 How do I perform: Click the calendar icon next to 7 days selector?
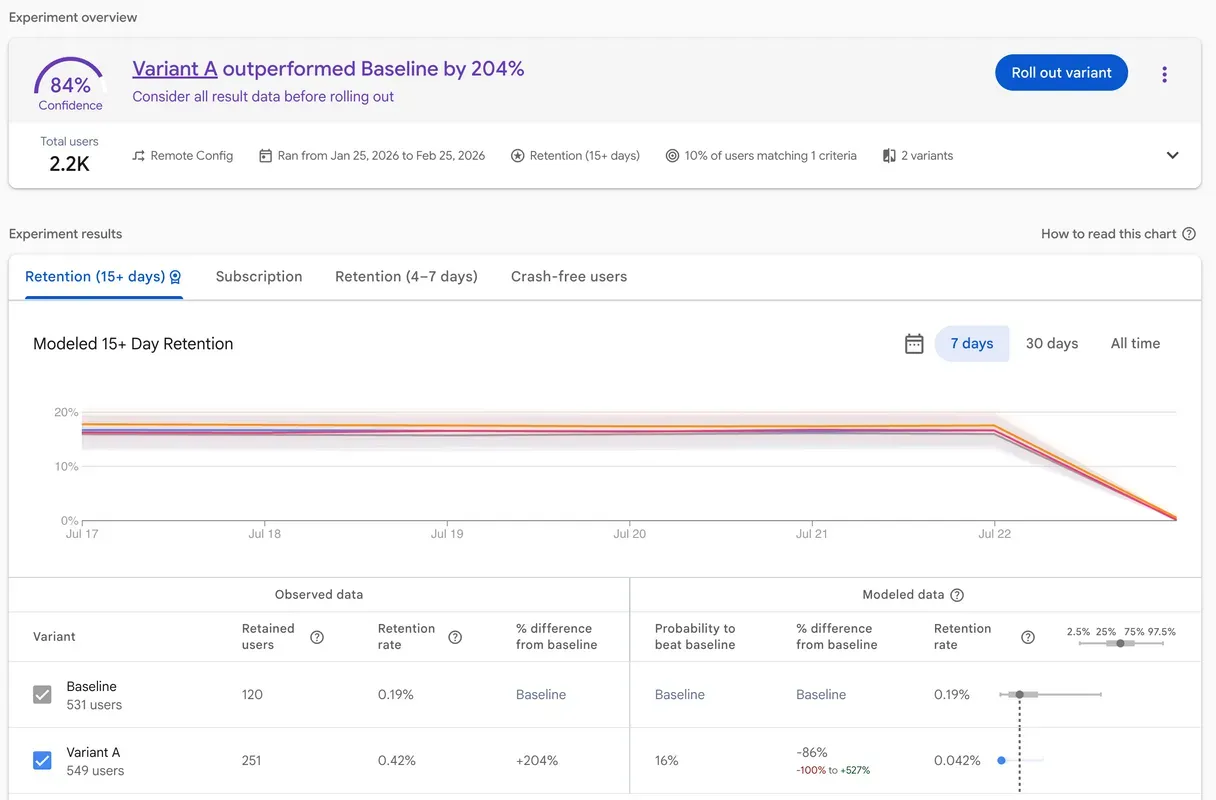pyautogui.click(x=914, y=343)
